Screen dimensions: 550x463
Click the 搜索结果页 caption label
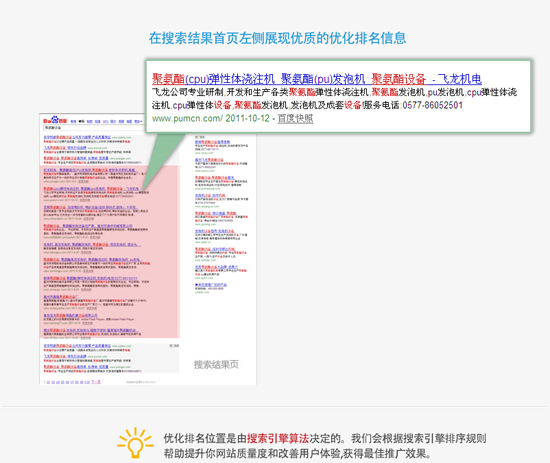click(x=216, y=364)
